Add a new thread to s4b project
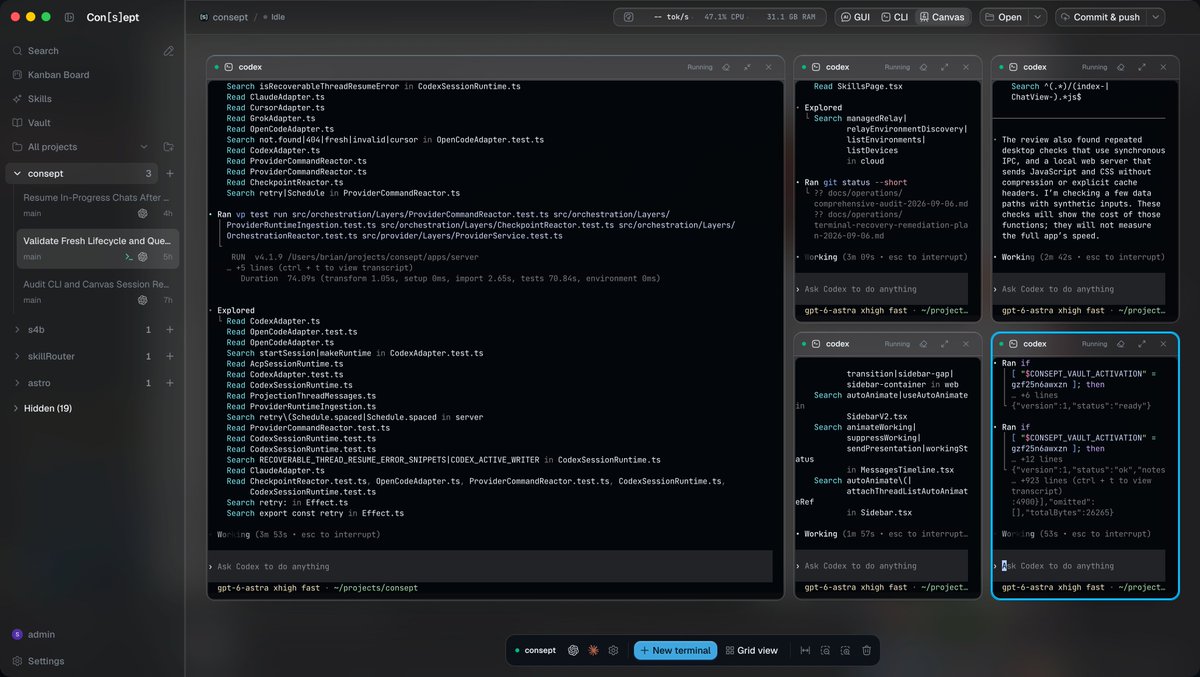The width and height of the screenshot is (1200, 677). pyautogui.click(x=169, y=329)
